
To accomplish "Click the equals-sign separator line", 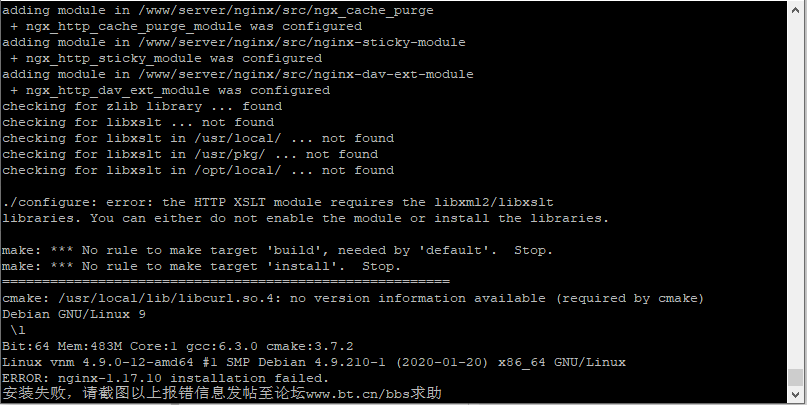I will (x=226, y=282).
